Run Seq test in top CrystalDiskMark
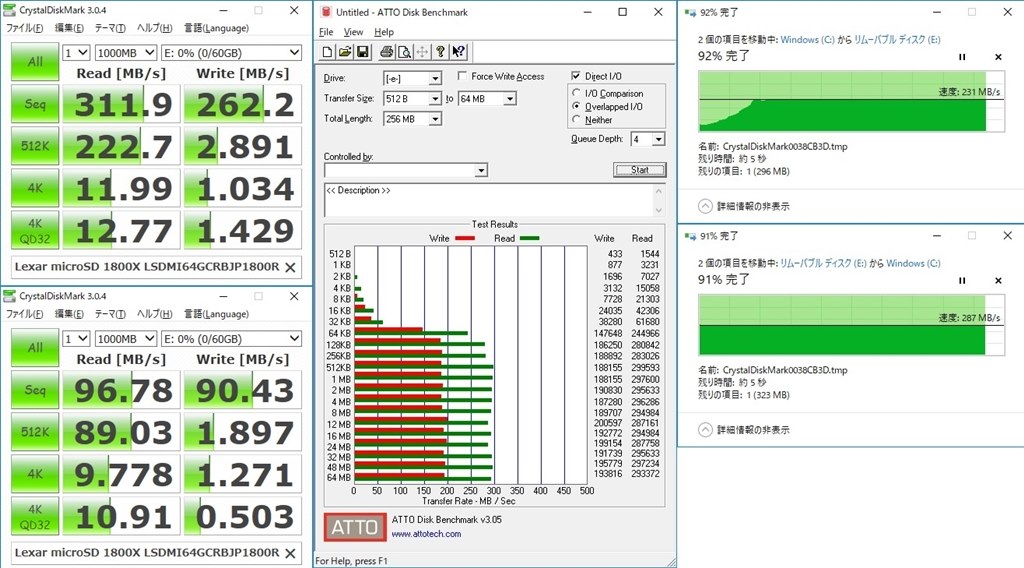Image resolution: width=1024 pixels, height=568 pixels. (35, 104)
